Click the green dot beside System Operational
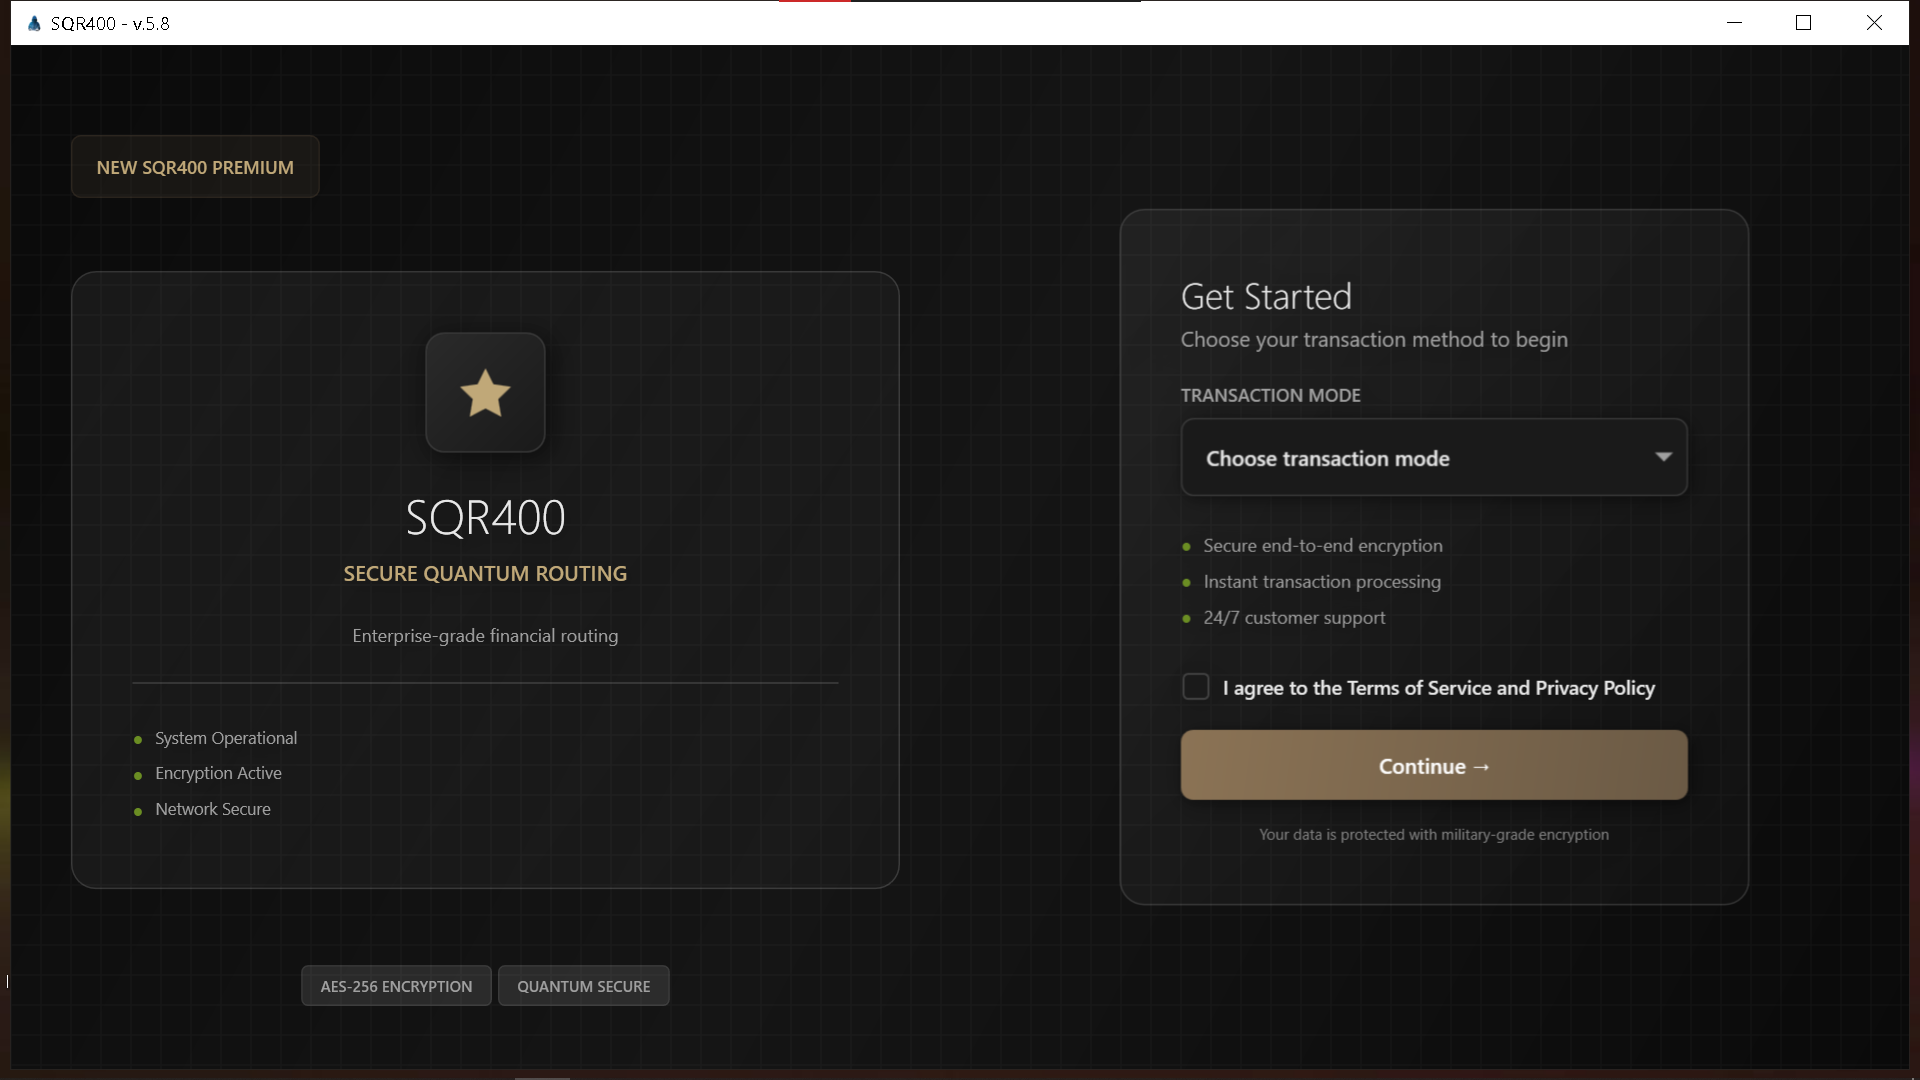 pos(138,740)
